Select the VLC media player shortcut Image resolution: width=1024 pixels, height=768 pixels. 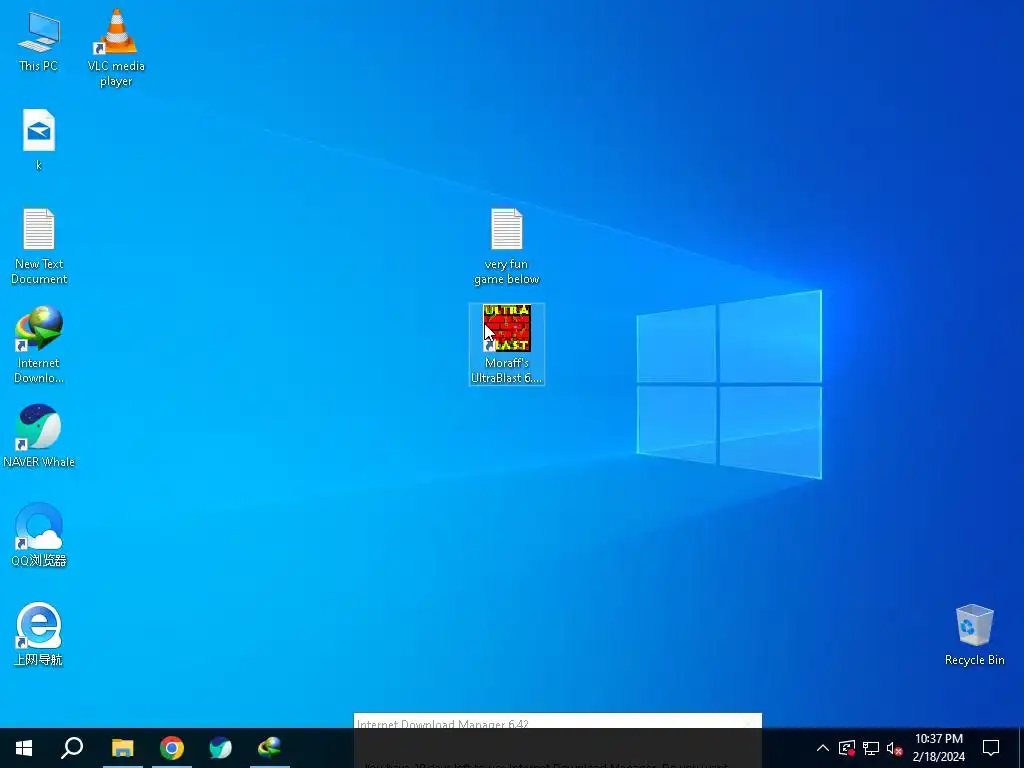pyautogui.click(x=116, y=48)
